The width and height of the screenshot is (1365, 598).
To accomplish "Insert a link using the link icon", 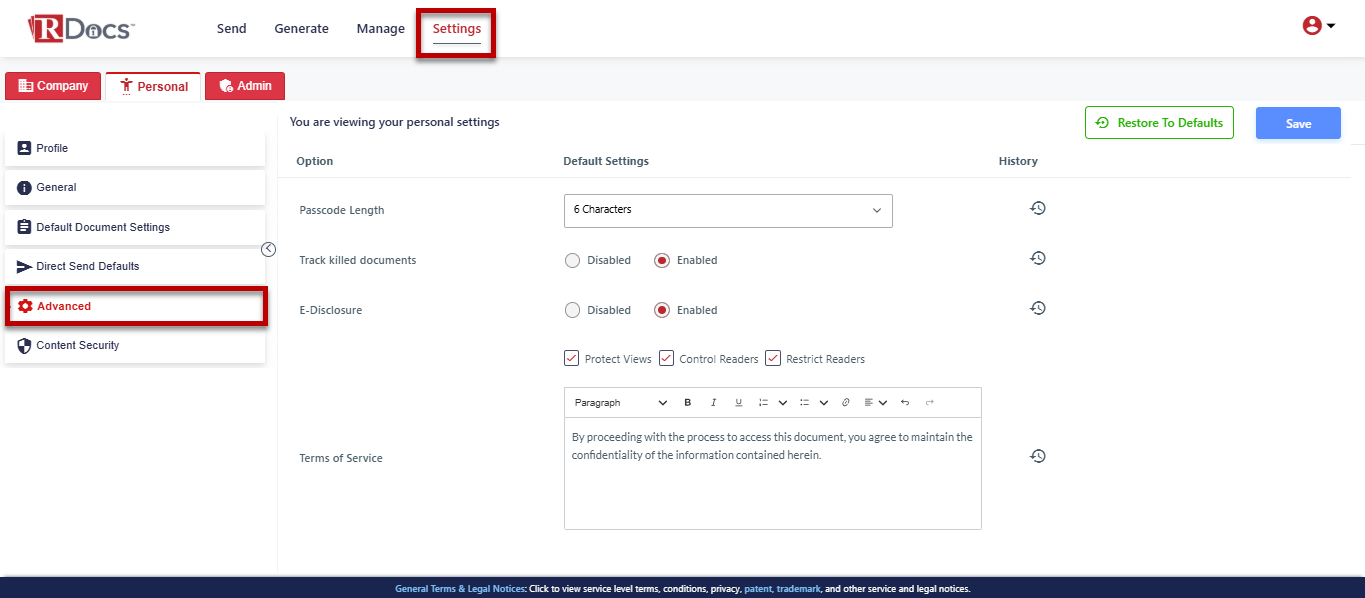I will click(845, 403).
